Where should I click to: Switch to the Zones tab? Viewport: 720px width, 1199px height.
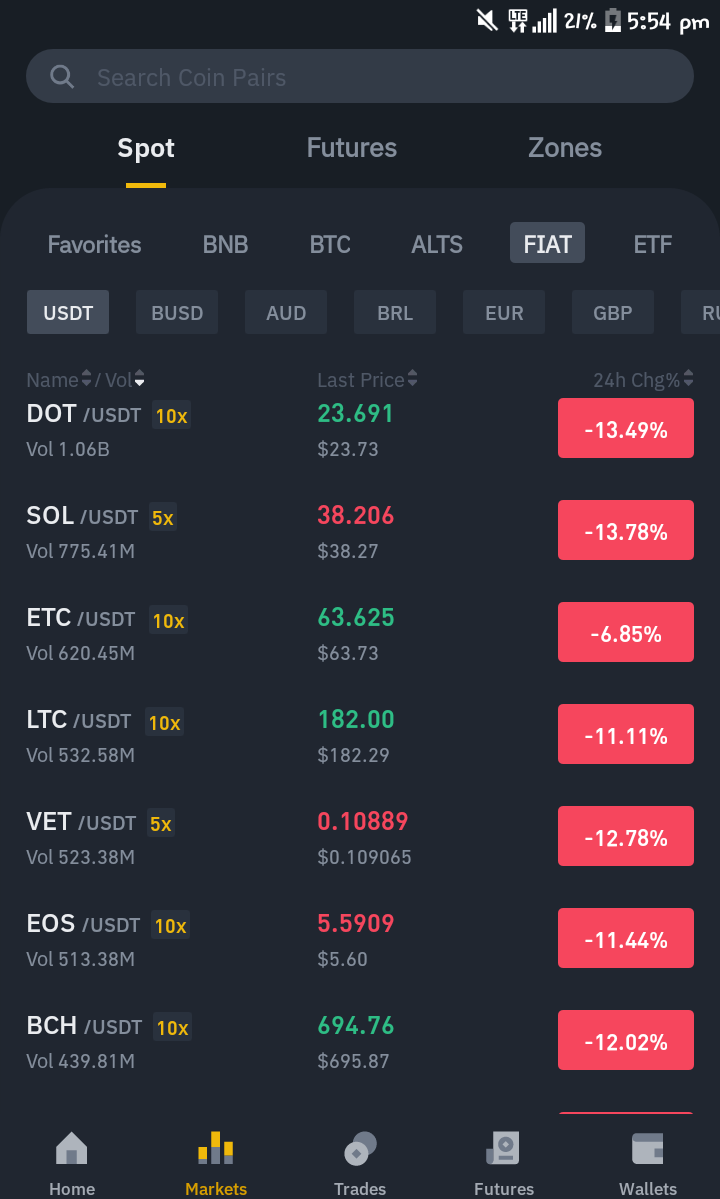click(565, 148)
